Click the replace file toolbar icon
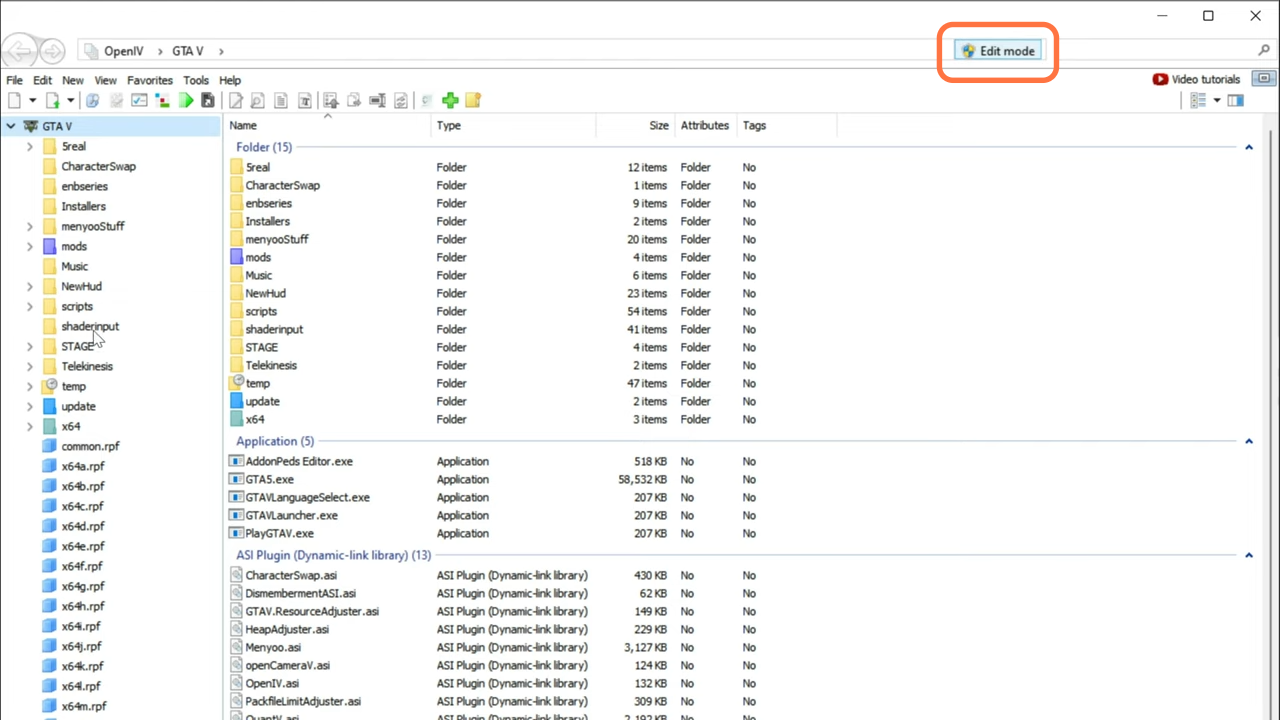1280x720 pixels. (400, 100)
